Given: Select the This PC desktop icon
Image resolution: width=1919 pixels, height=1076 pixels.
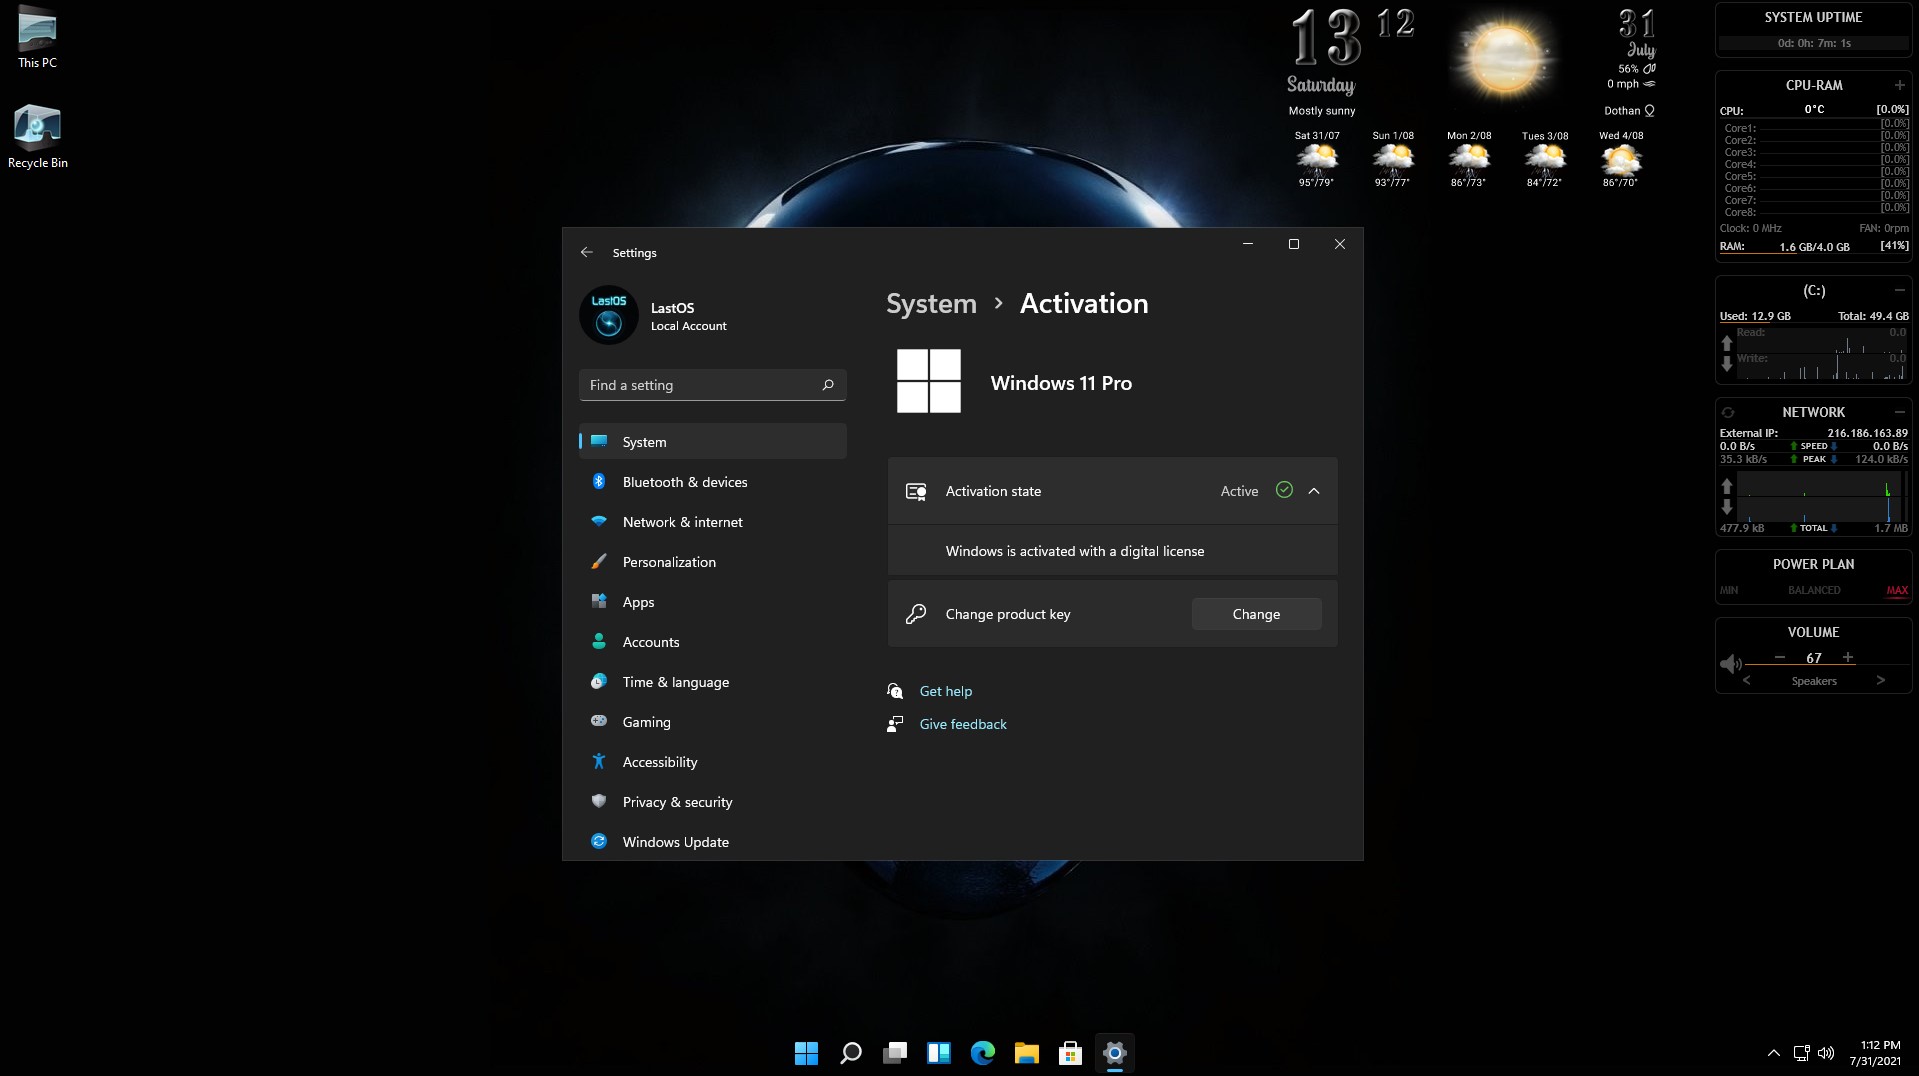Looking at the screenshot, I should (37, 37).
